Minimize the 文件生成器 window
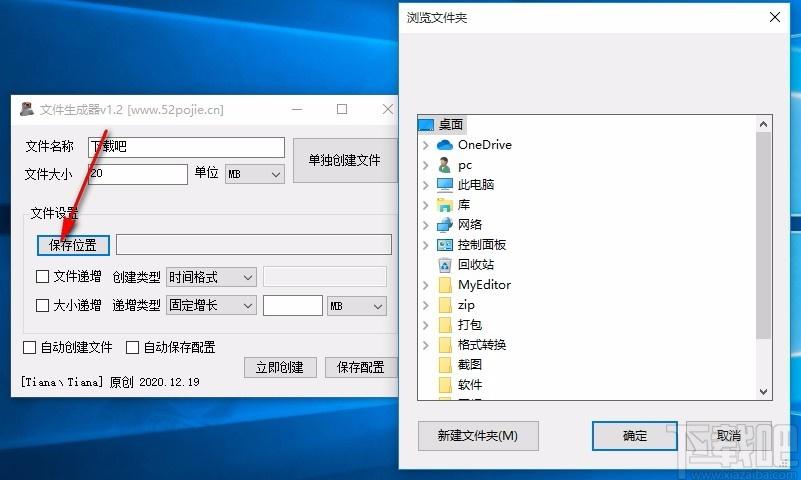The width and height of the screenshot is (801, 480). click(x=297, y=109)
